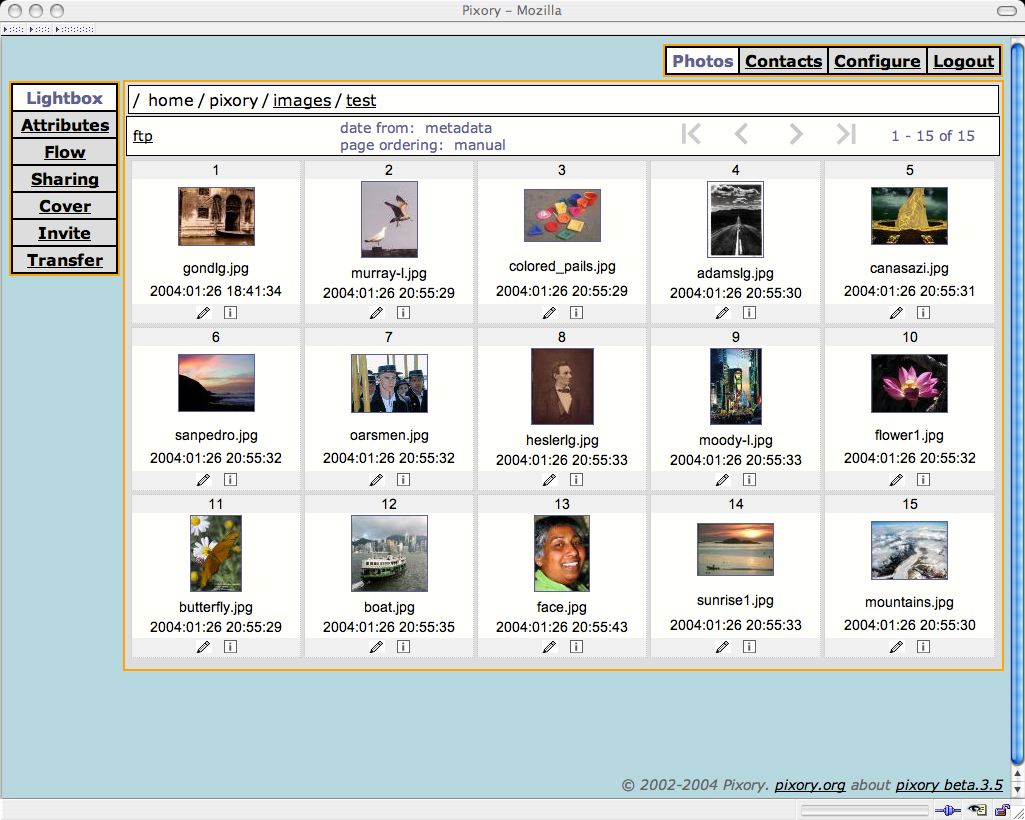Select Attributes in the sidebar
The image size is (1025, 820).
tap(65, 125)
